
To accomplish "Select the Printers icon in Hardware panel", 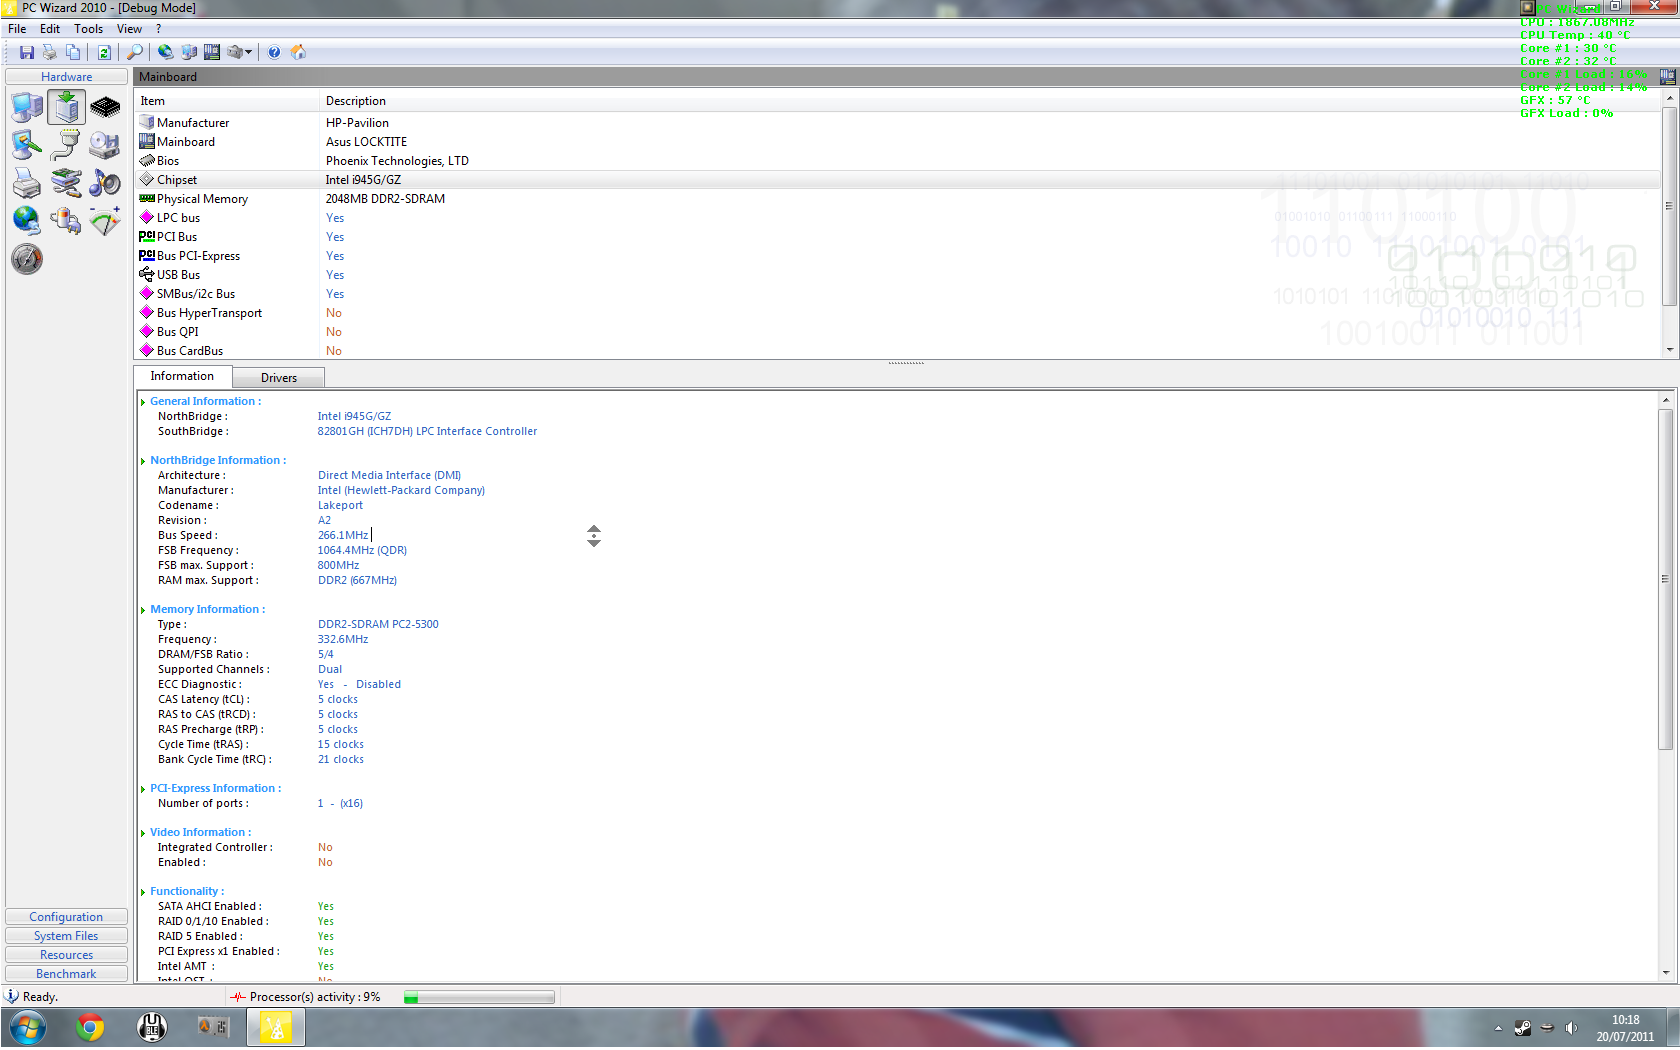I will click(x=27, y=183).
